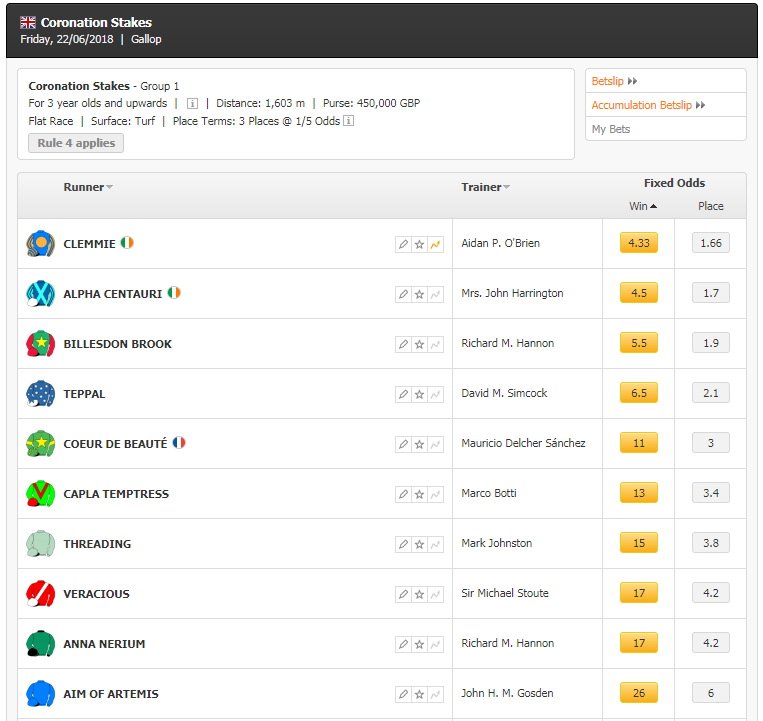Click ALPHA CENTAURI jockey silks icon

tap(40, 293)
